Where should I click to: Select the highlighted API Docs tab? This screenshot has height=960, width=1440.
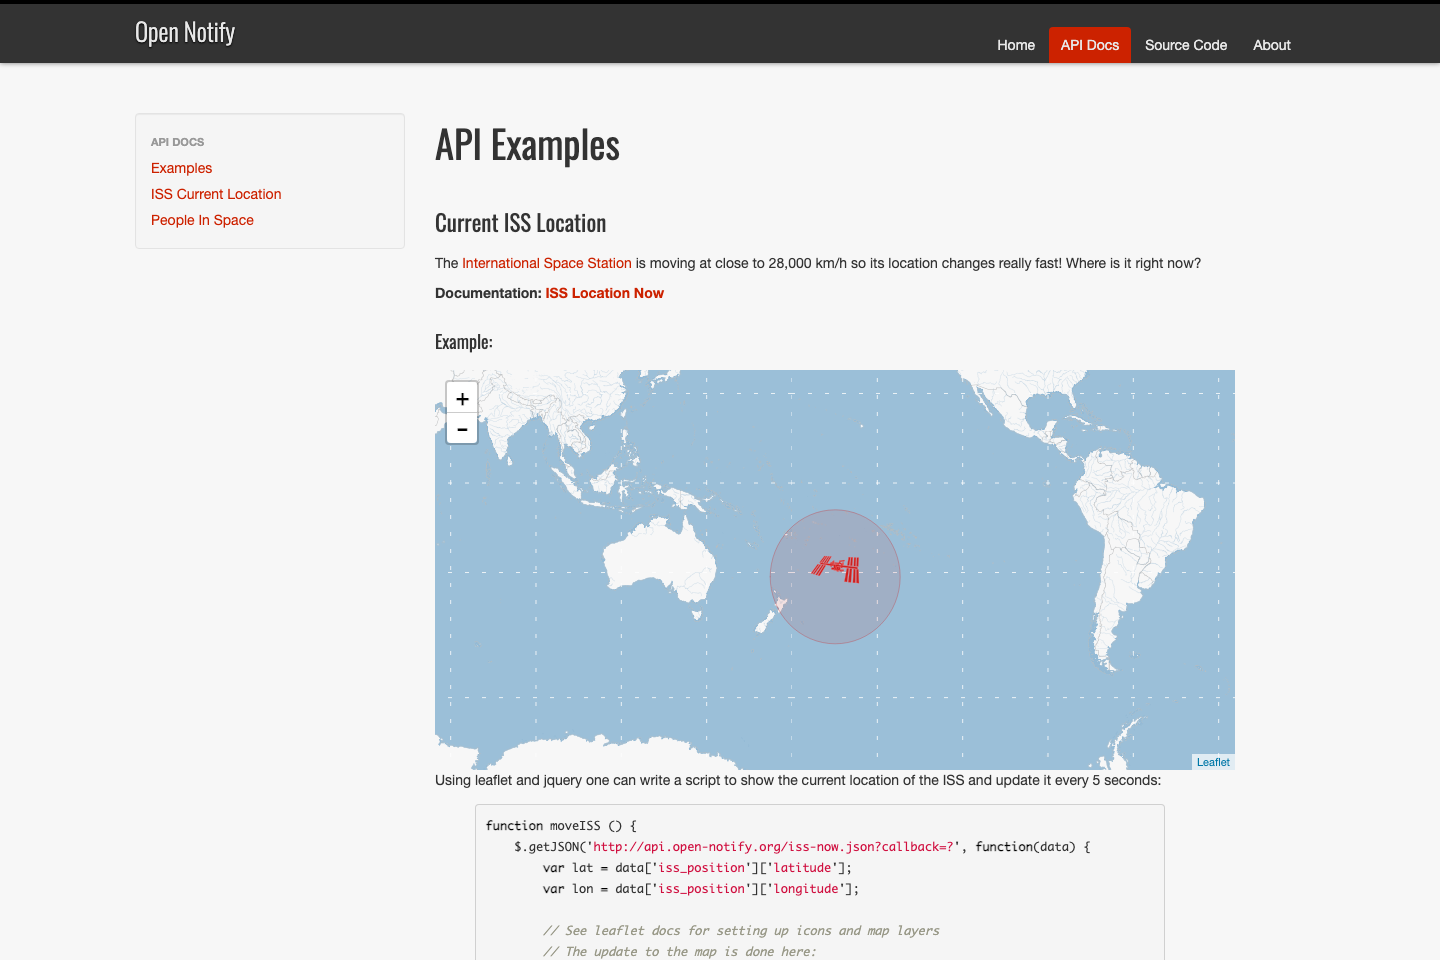point(1089,45)
